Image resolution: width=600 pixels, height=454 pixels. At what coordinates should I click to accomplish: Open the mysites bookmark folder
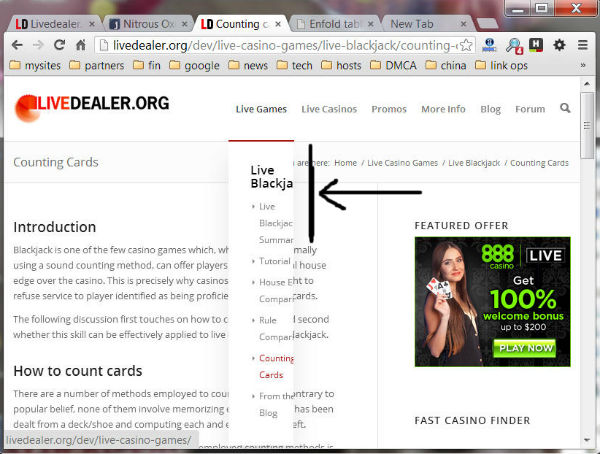35,65
